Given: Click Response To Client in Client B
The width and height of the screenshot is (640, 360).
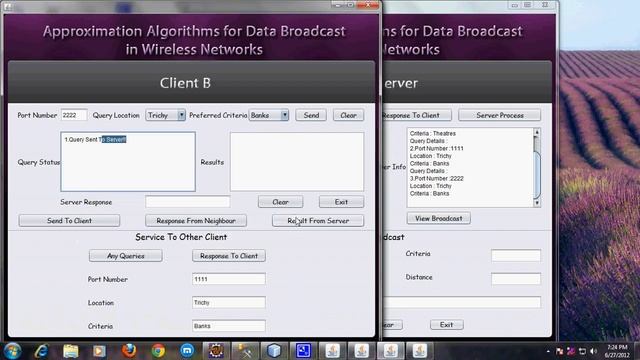Looking at the screenshot, I should [229, 256].
